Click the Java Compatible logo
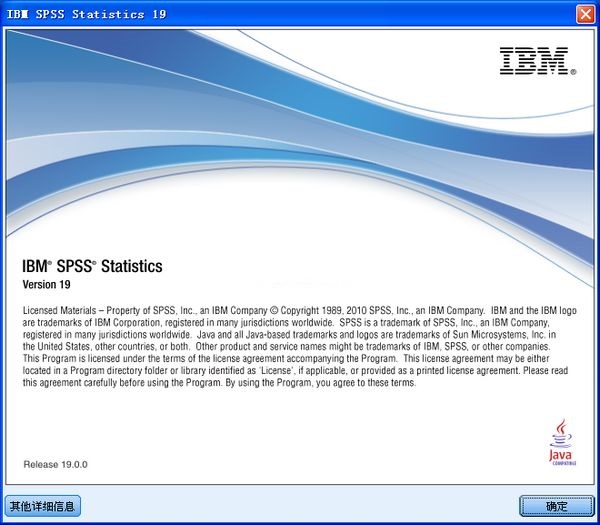600x525 pixels. tap(562, 442)
